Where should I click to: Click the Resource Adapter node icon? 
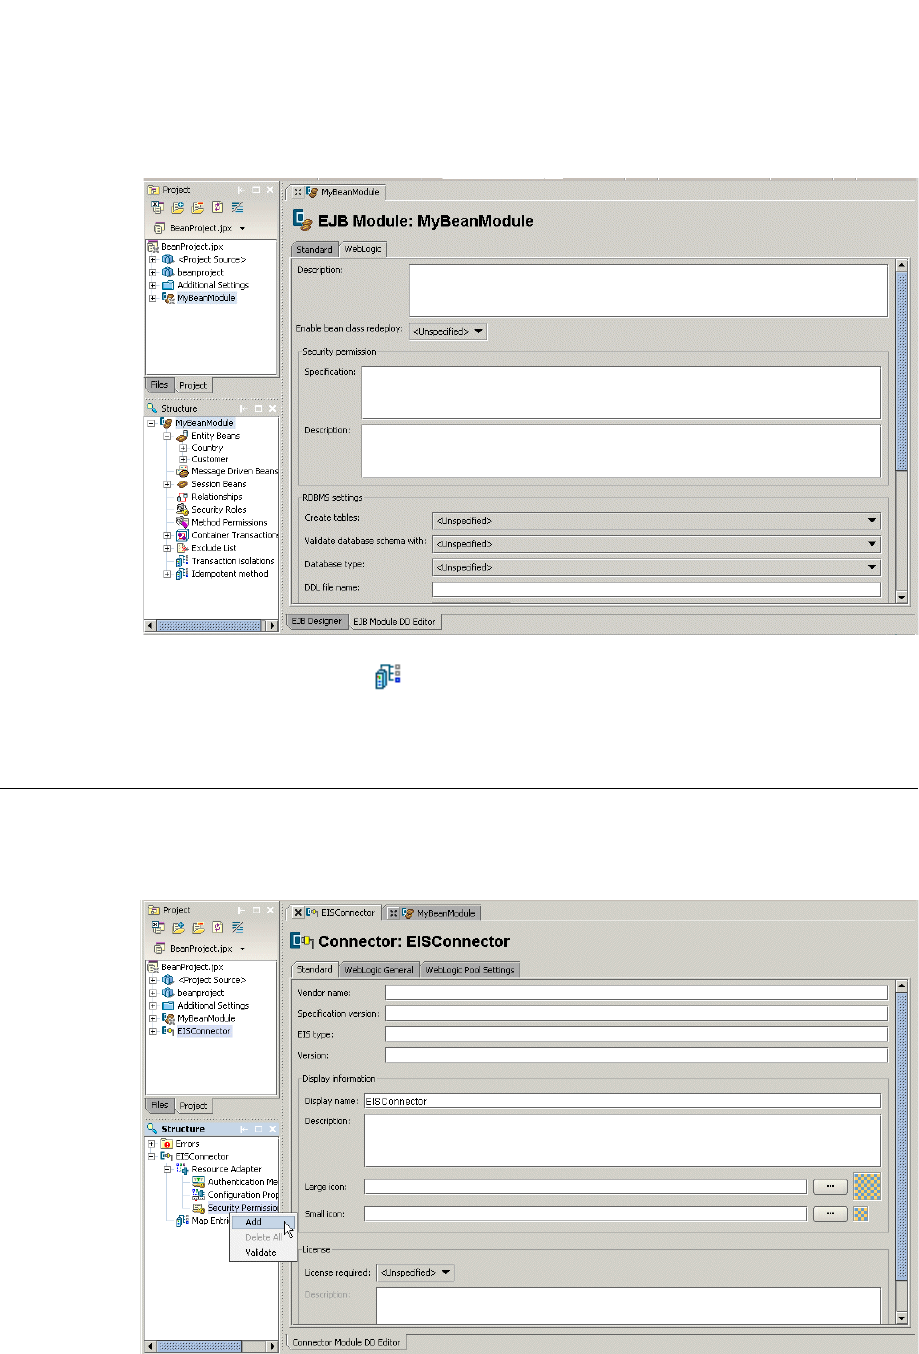point(182,1169)
